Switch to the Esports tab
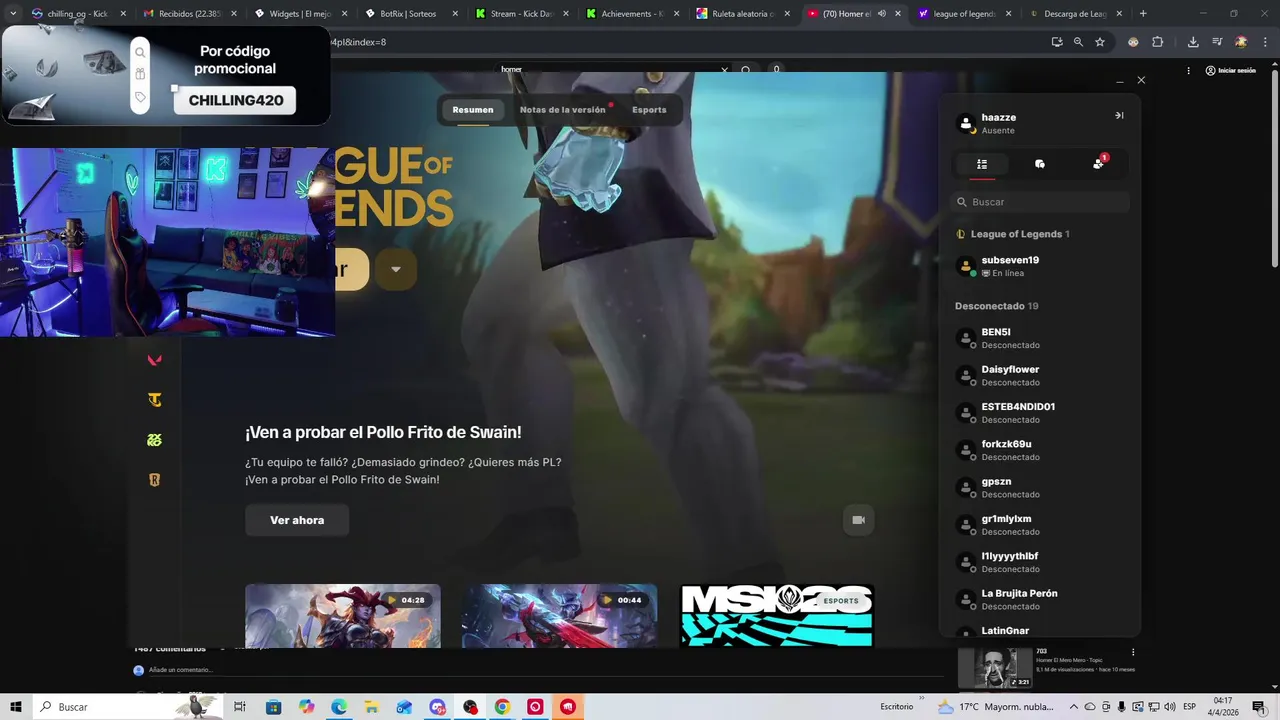This screenshot has height=720, width=1280. click(649, 110)
